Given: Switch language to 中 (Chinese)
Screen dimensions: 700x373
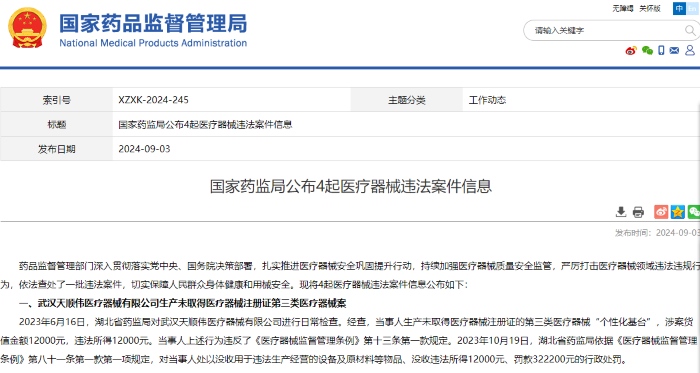Looking at the screenshot, I should point(679,8).
